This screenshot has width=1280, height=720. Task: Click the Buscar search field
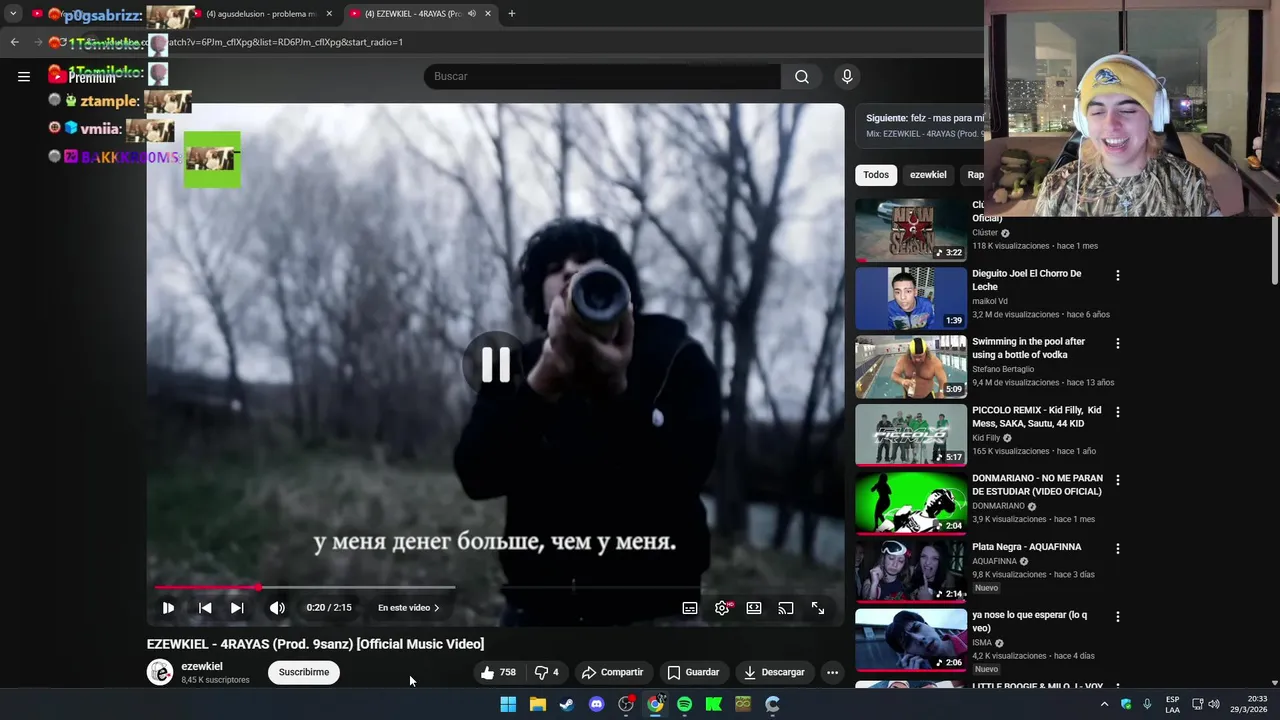(x=602, y=76)
